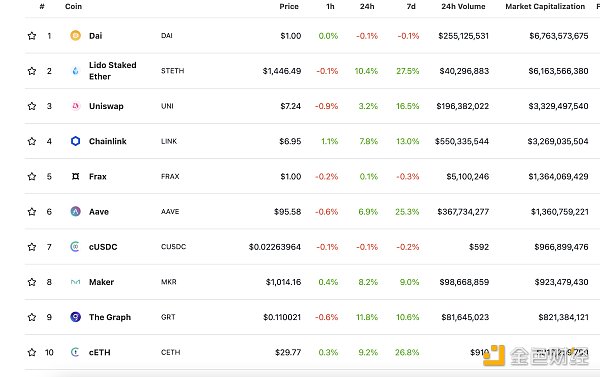Click the MKR ticker symbol
The width and height of the screenshot is (600, 377).
tap(169, 282)
